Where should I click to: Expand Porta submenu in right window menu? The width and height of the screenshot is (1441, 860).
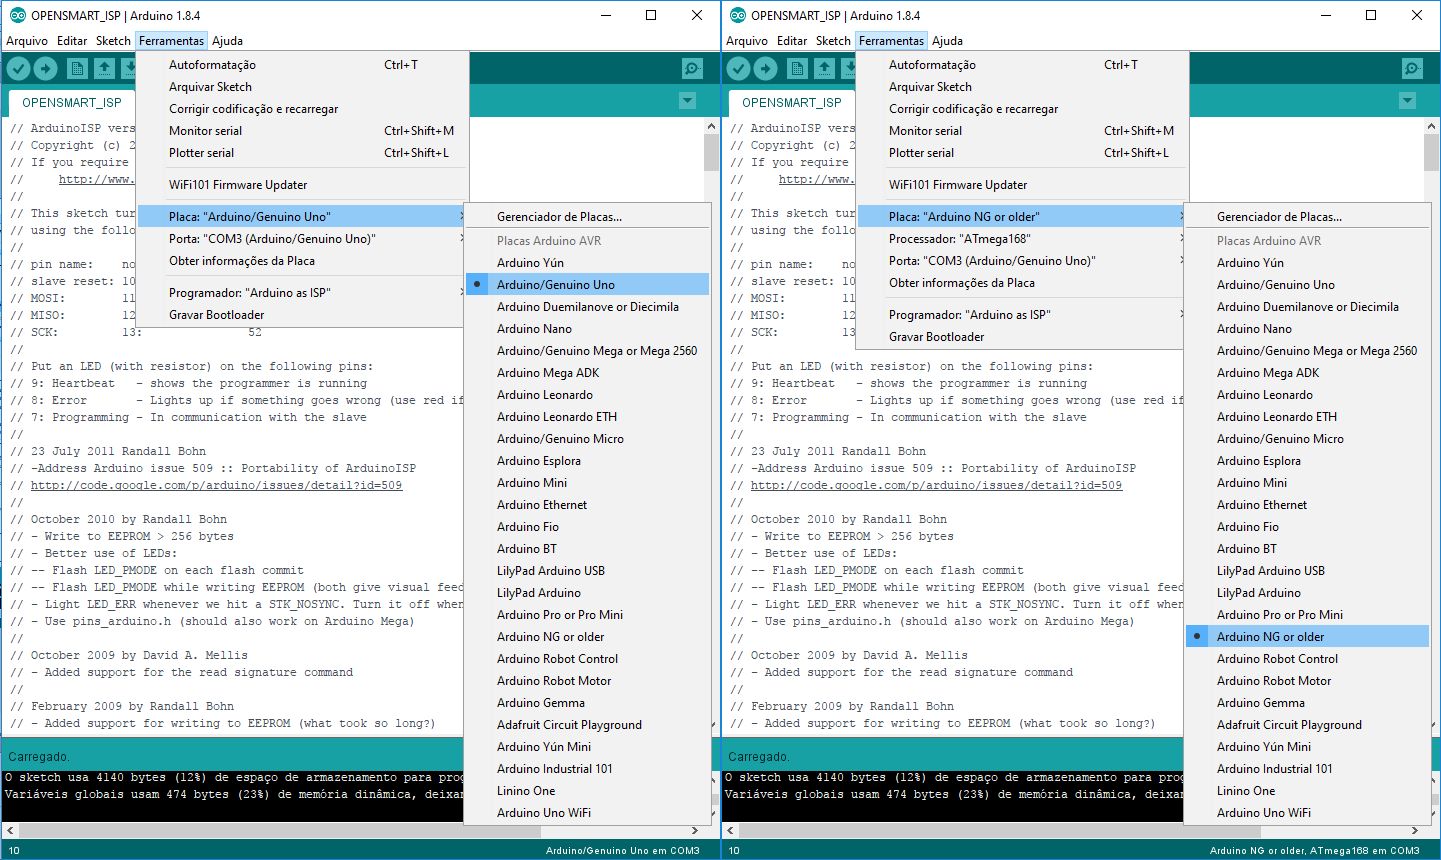(x=1022, y=260)
